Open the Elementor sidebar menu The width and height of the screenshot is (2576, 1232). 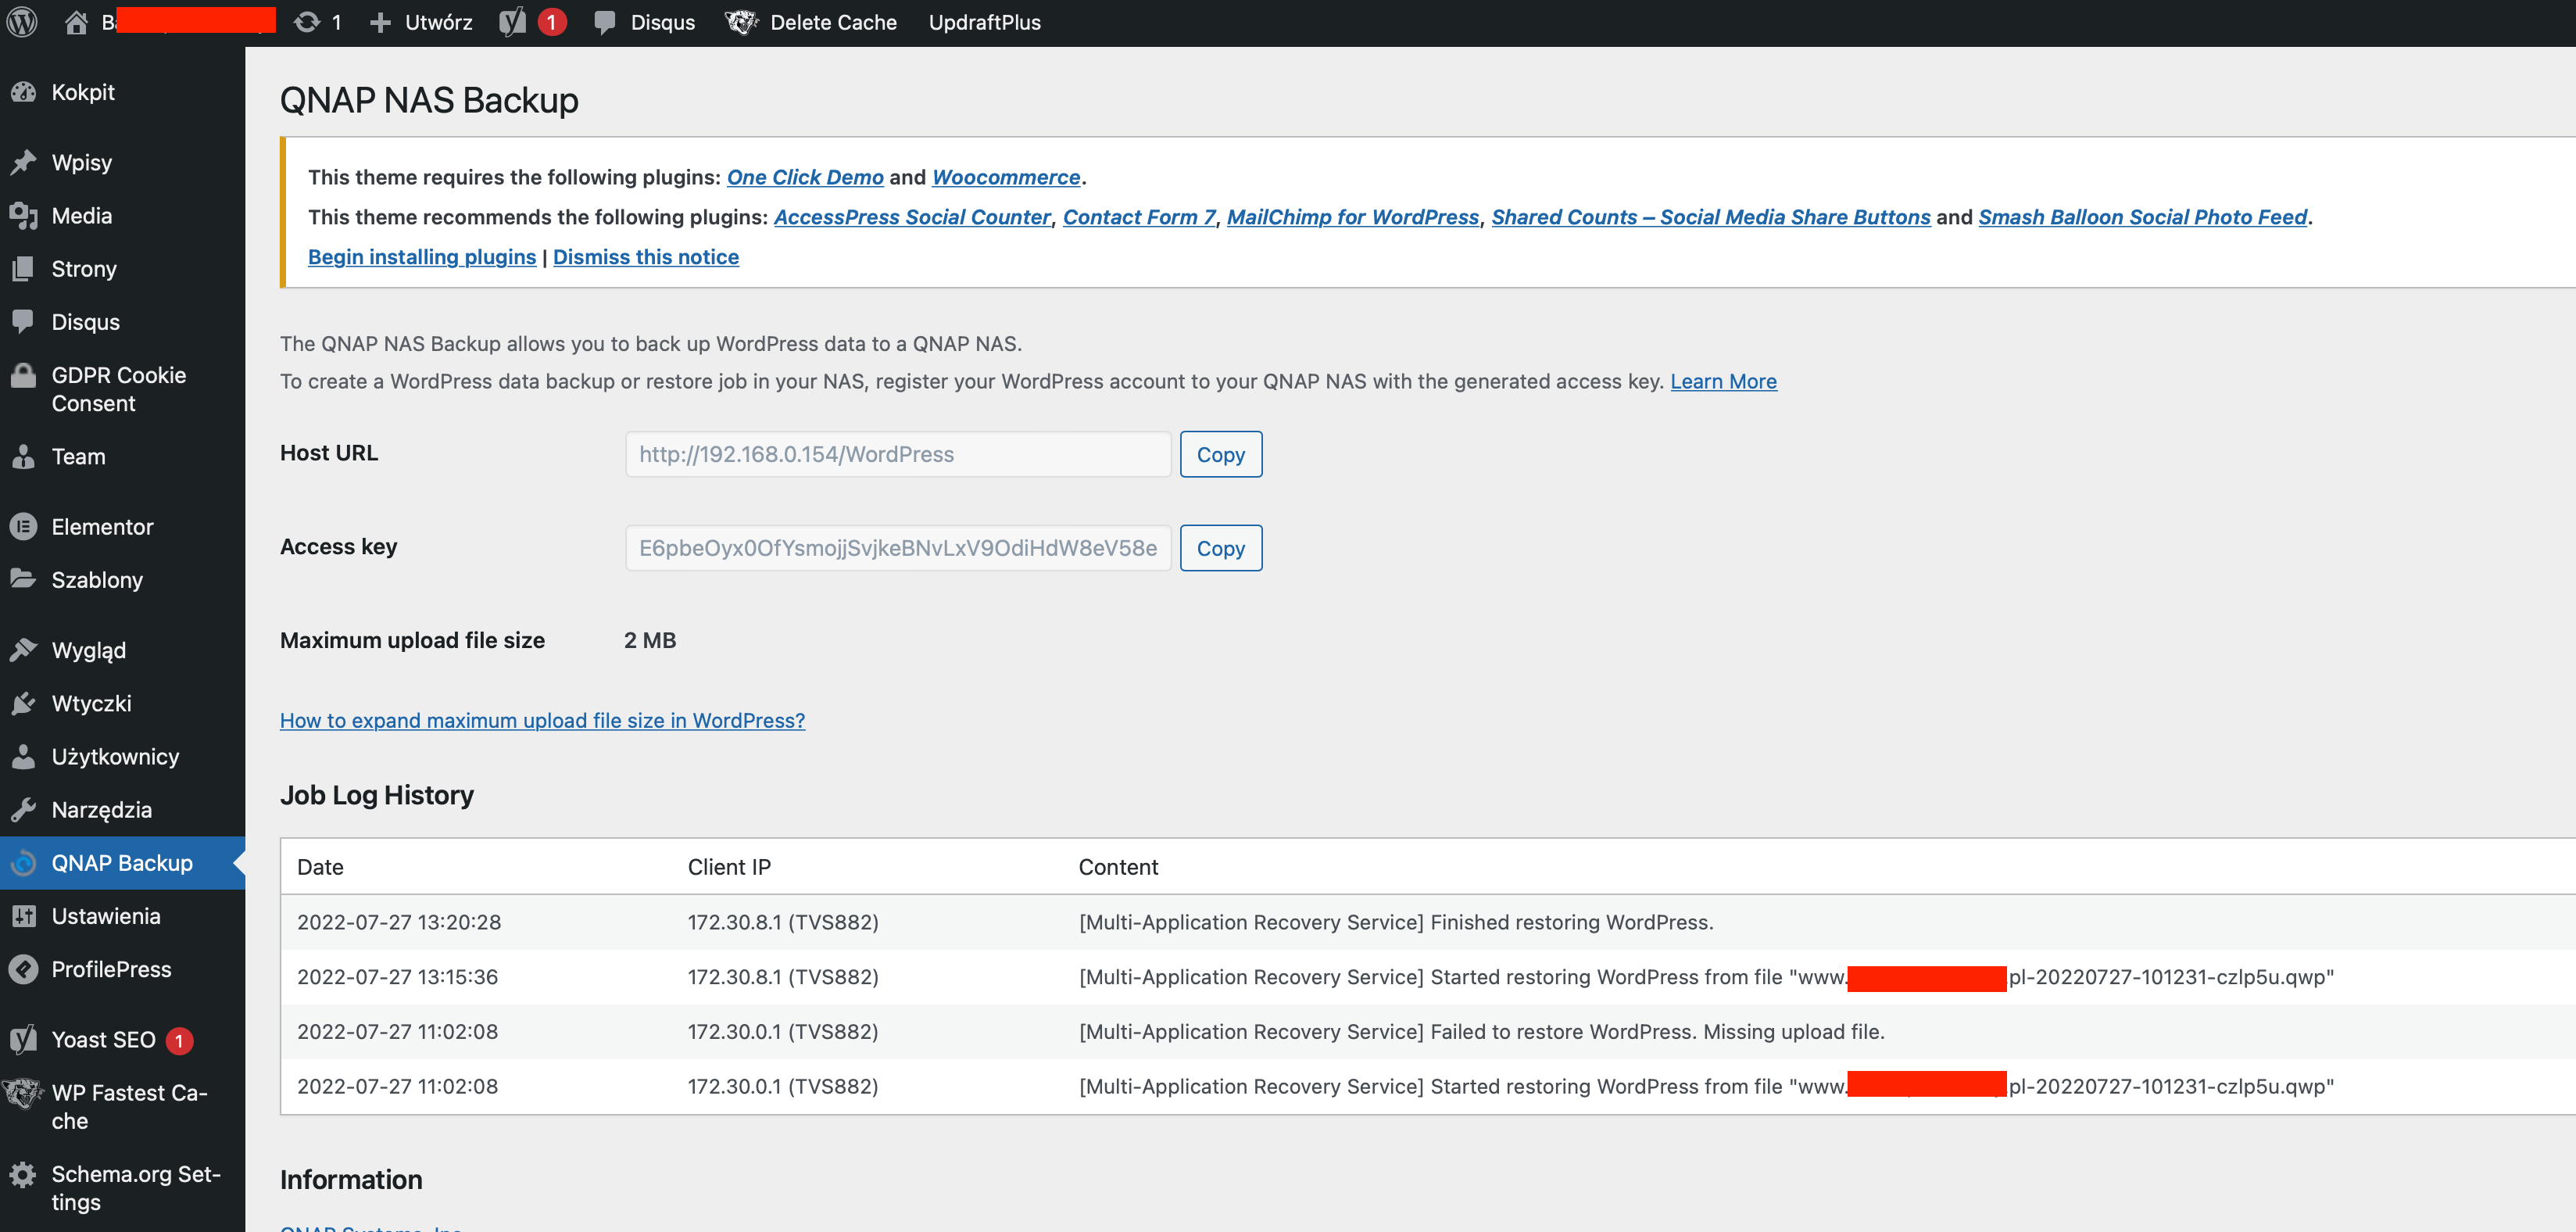102,527
